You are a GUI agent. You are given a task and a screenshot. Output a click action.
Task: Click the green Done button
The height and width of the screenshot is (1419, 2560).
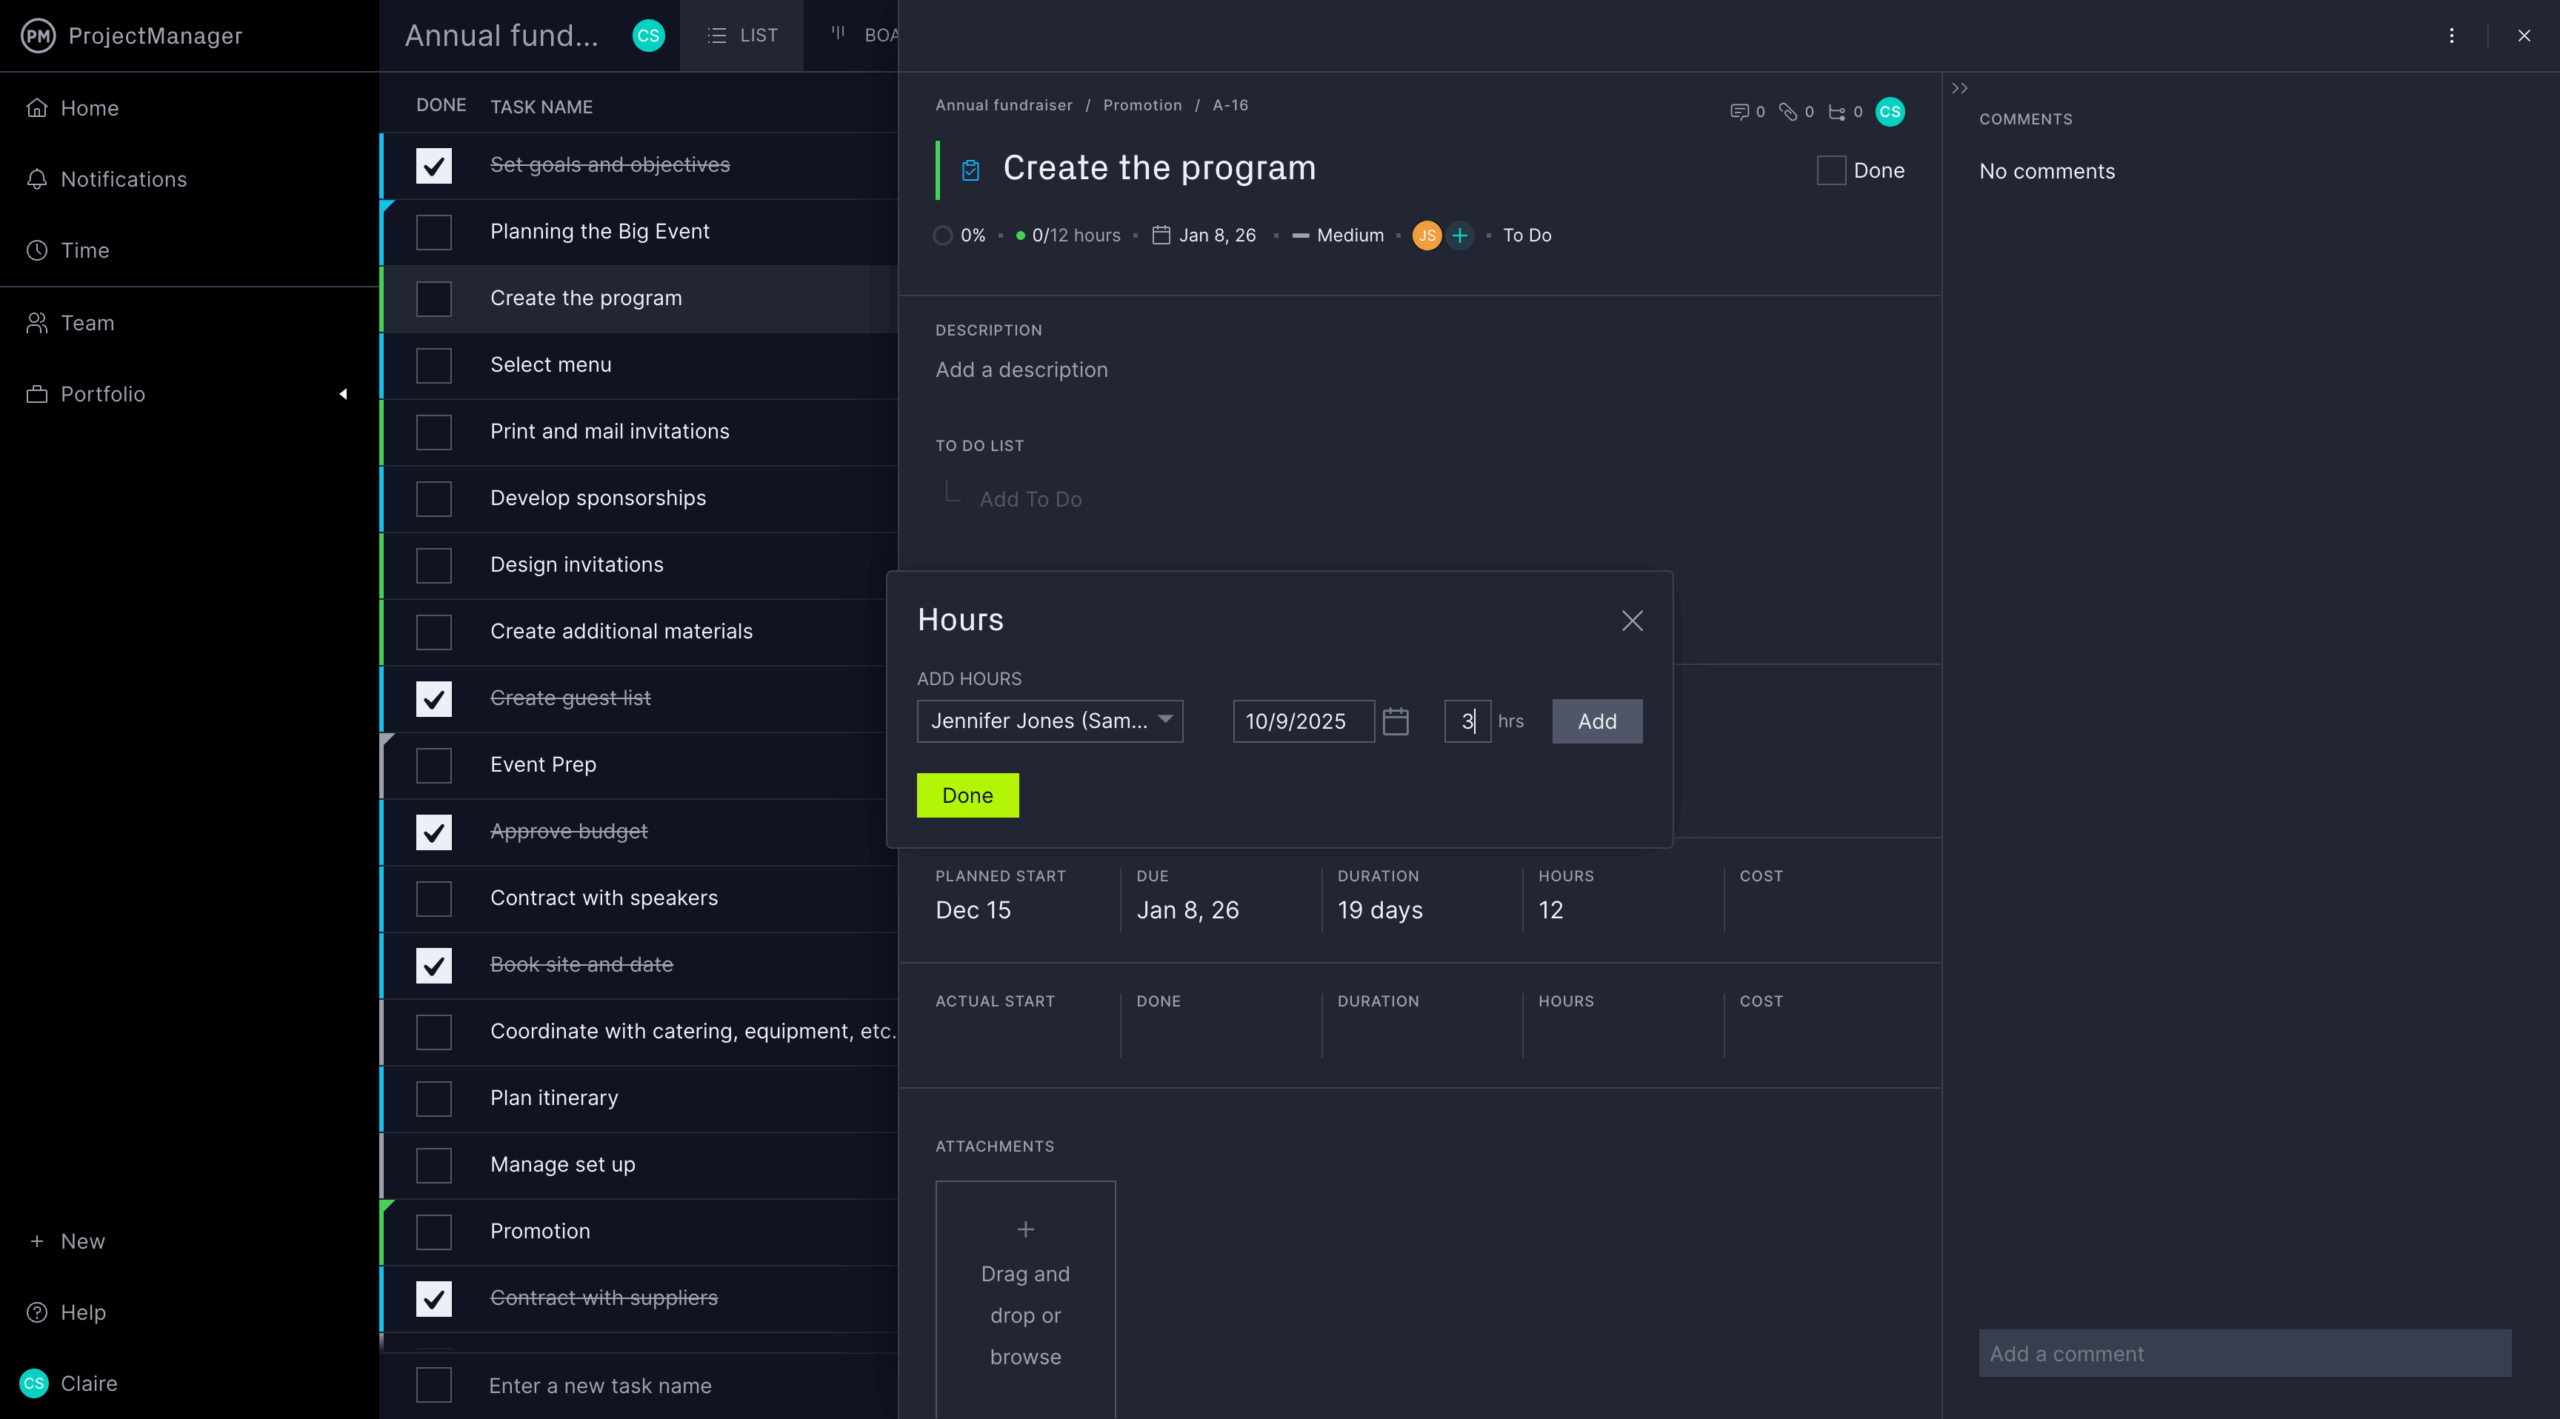(967, 795)
